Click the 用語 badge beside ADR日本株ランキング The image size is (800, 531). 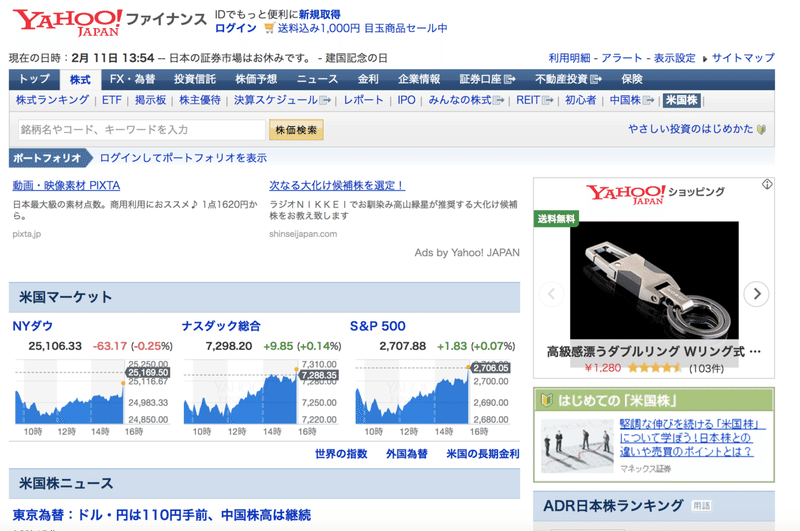[702, 506]
